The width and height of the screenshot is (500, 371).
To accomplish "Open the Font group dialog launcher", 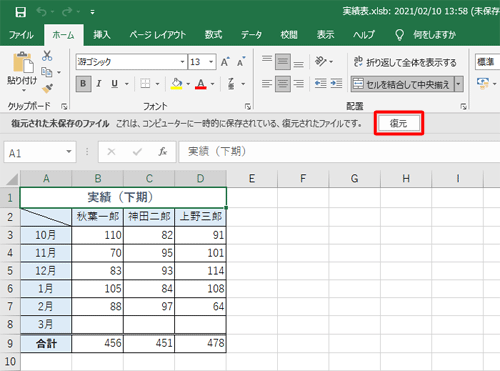I will point(248,106).
